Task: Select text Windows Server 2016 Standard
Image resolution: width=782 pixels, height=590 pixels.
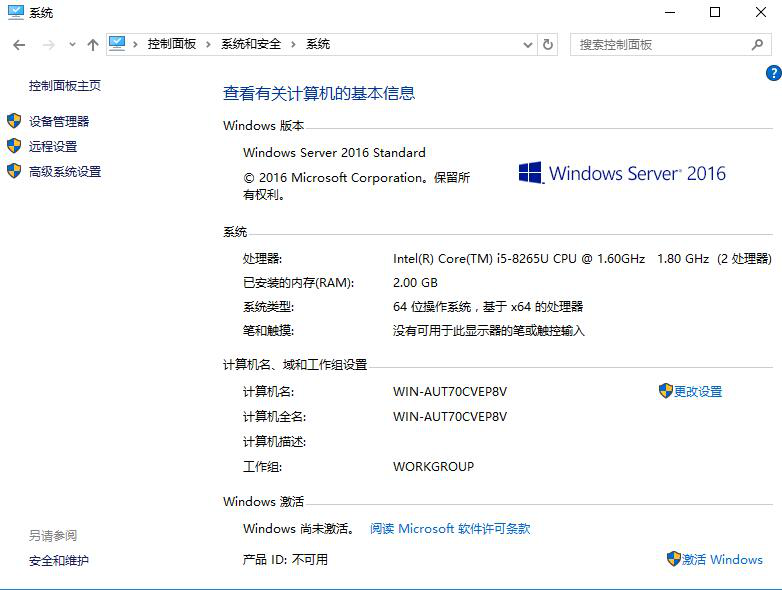Action: (334, 153)
